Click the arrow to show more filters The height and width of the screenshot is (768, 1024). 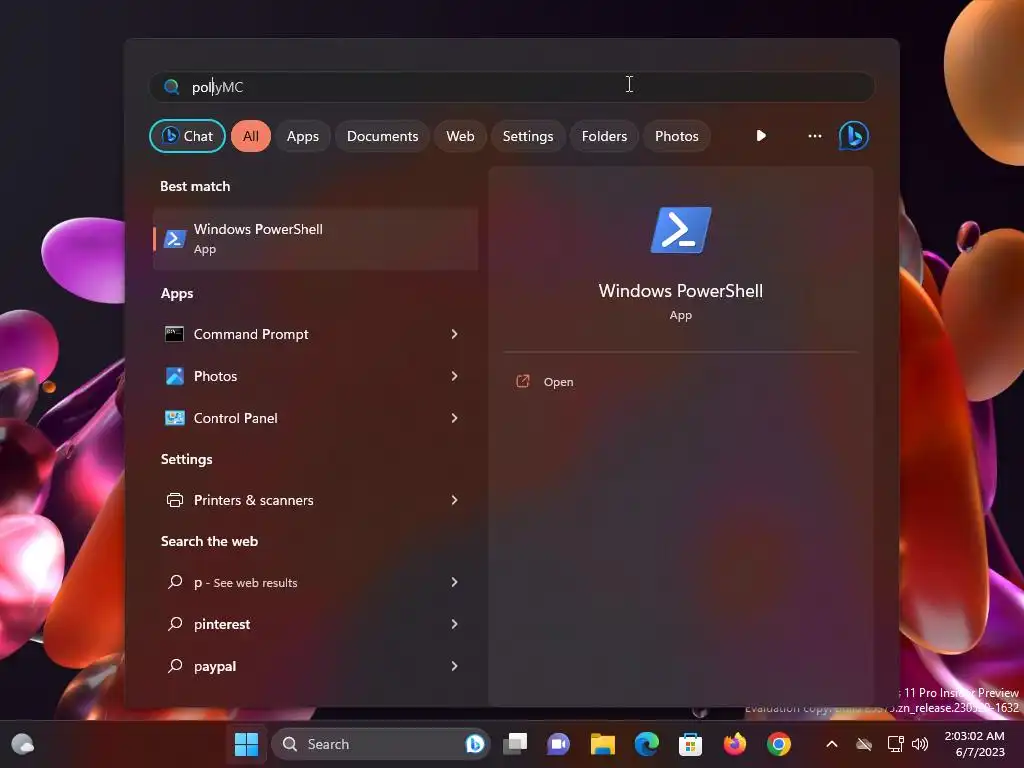coord(761,136)
